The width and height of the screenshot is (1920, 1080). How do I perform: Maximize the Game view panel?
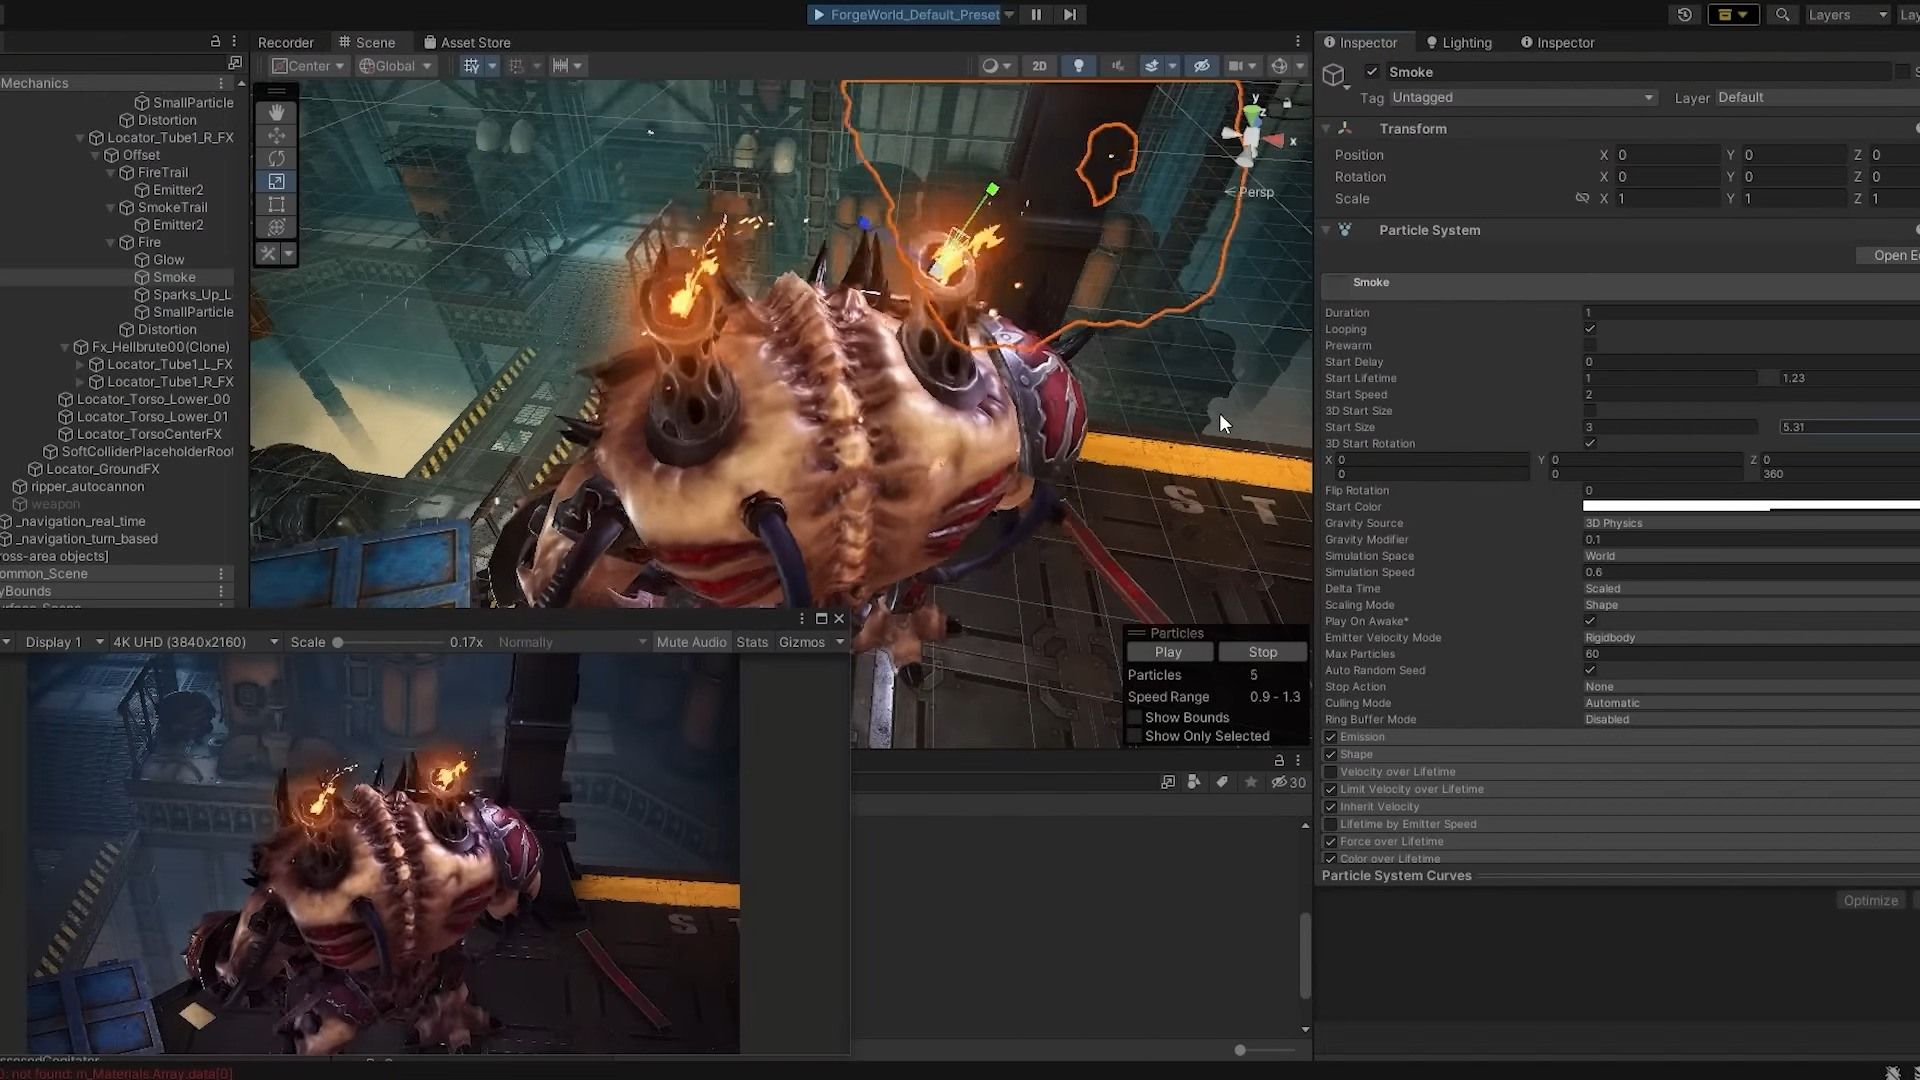(821, 619)
